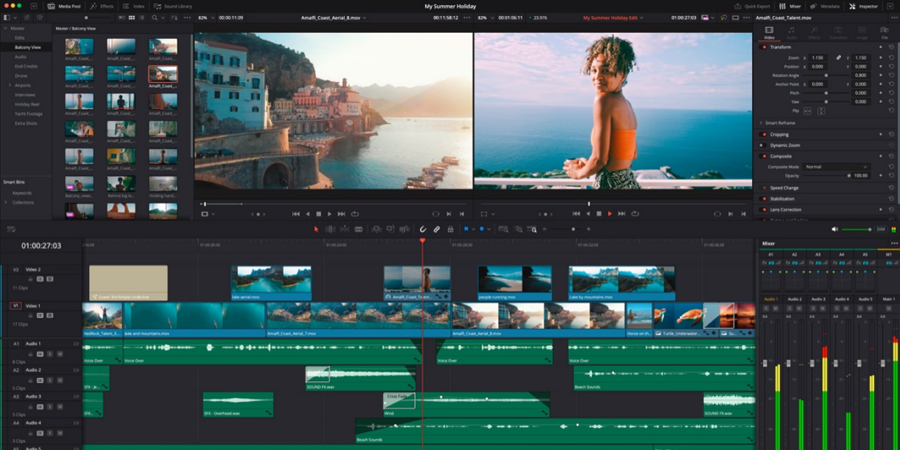The height and width of the screenshot is (450, 900).
Task: Switch to the Audio inspector tab
Action: [x=792, y=33]
